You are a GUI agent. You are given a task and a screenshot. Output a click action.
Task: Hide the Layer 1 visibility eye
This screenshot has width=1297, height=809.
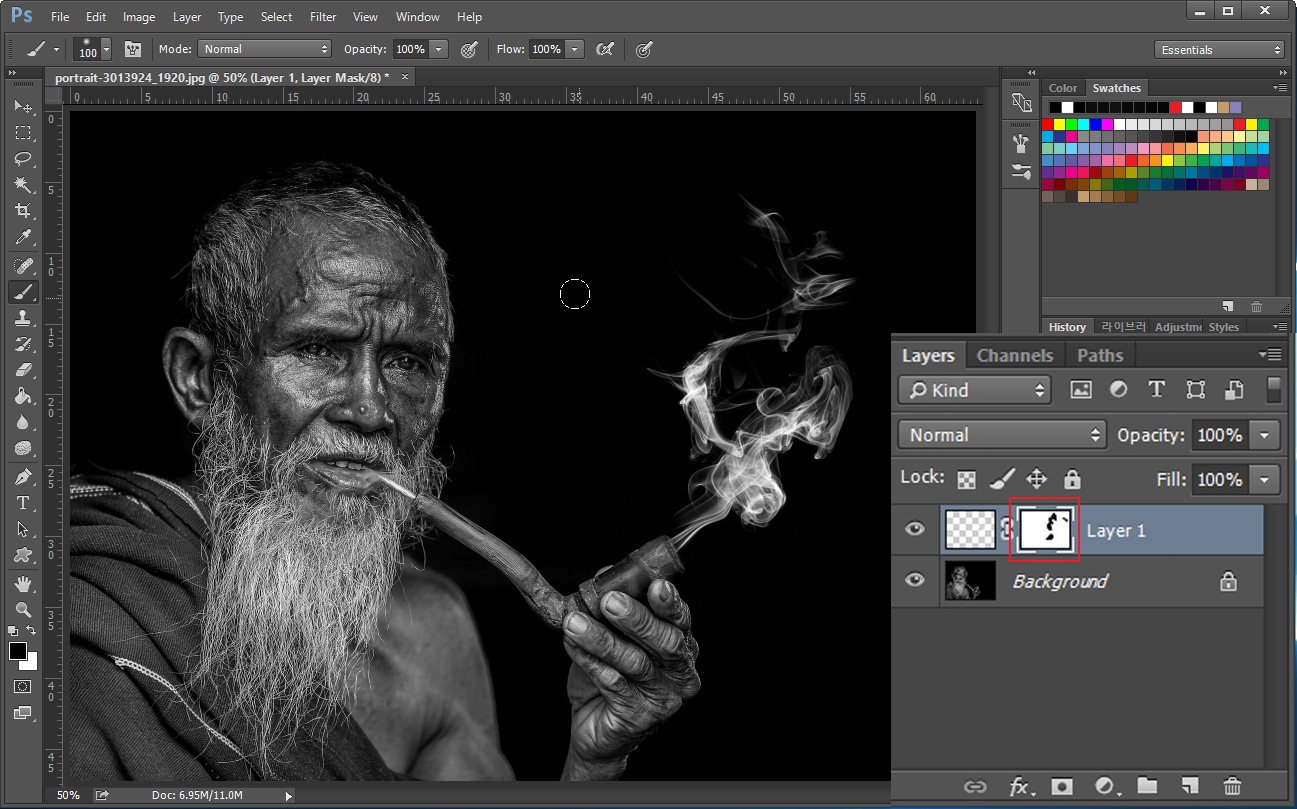tap(915, 530)
